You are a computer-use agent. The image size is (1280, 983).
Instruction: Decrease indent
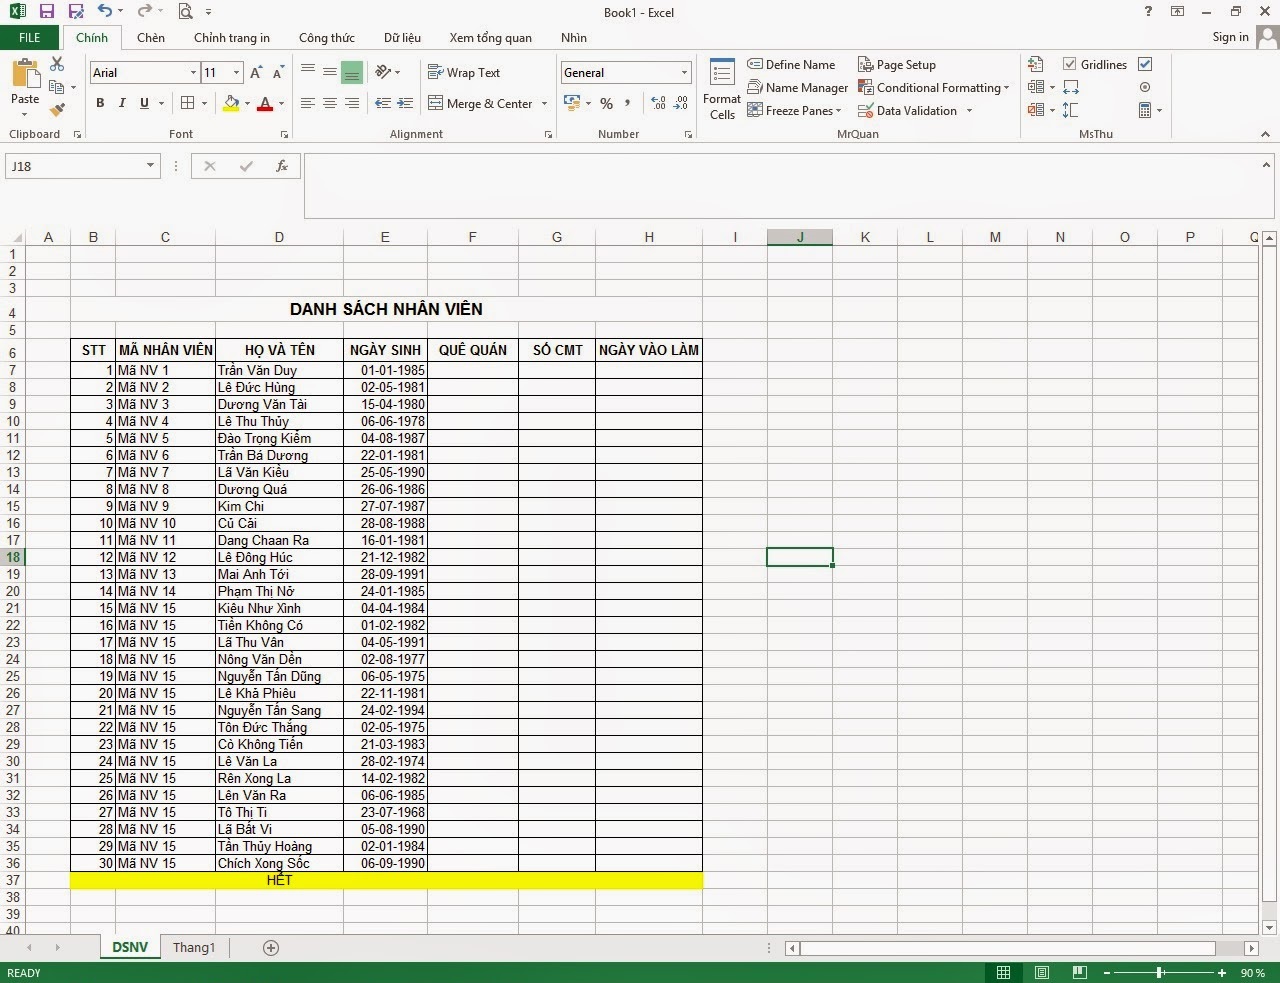point(383,103)
